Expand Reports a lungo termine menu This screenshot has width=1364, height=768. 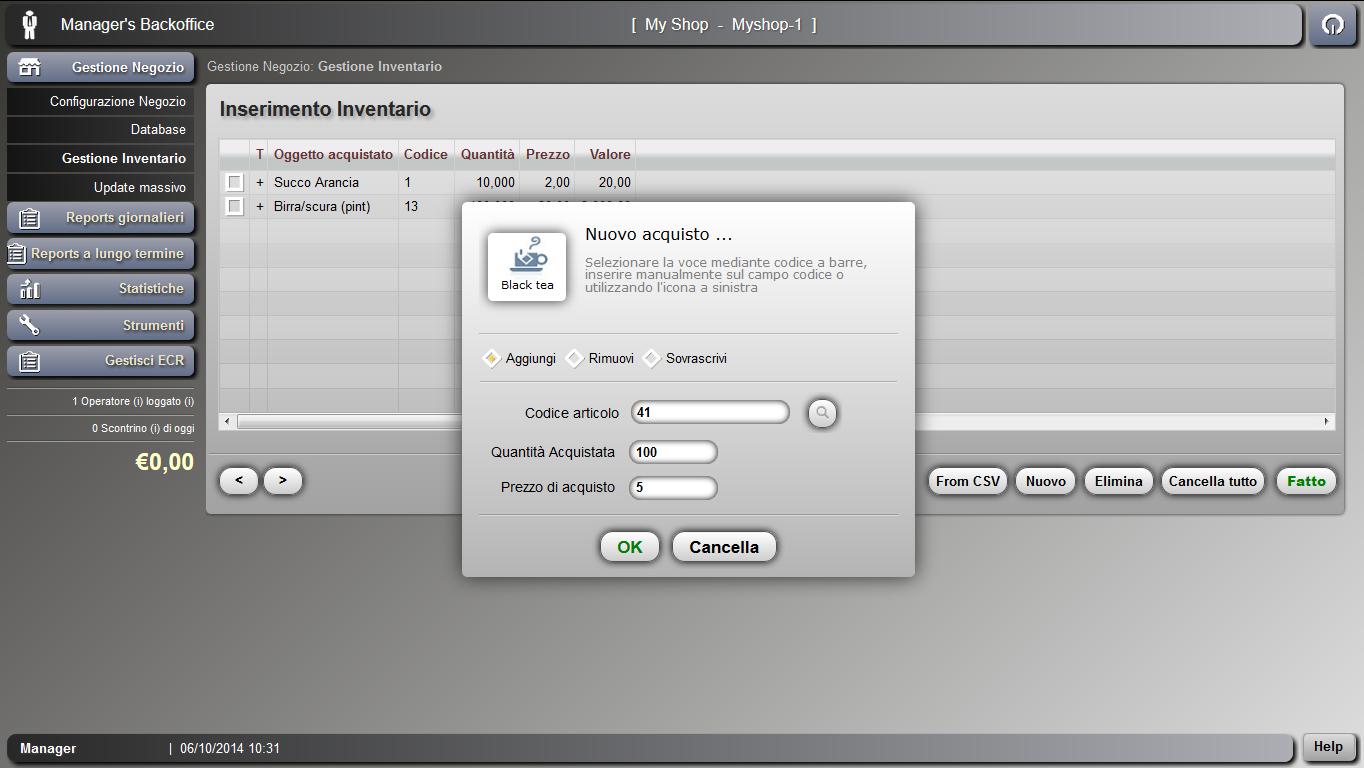tap(100, 254)
